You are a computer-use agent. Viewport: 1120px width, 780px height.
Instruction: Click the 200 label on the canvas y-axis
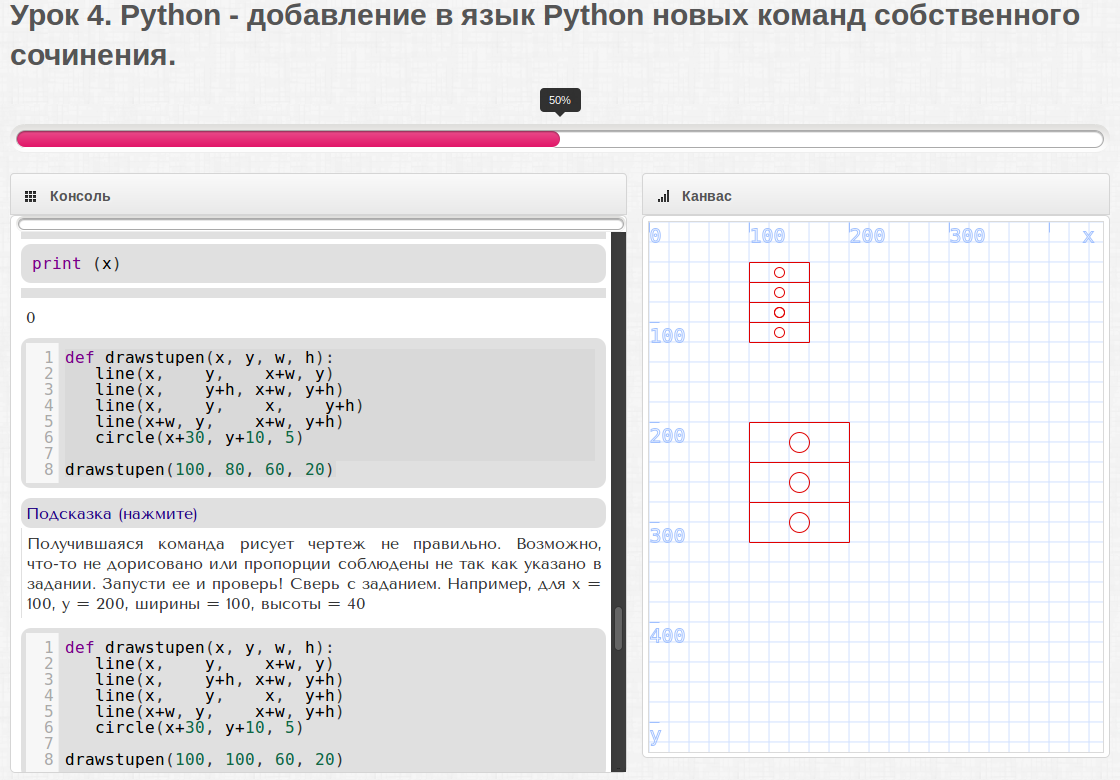667,436
